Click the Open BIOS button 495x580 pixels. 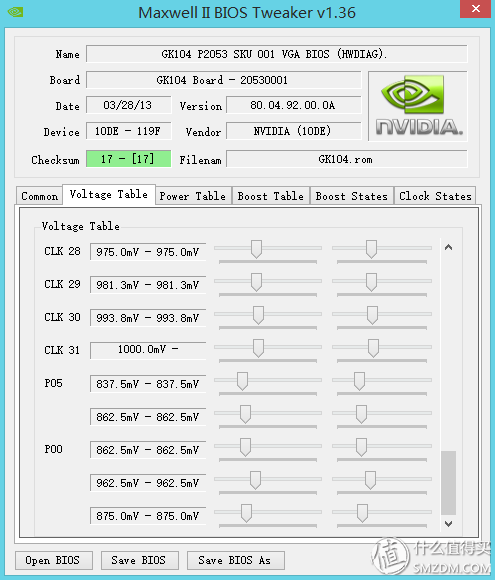pyautogui.click(x=53, y=560)
